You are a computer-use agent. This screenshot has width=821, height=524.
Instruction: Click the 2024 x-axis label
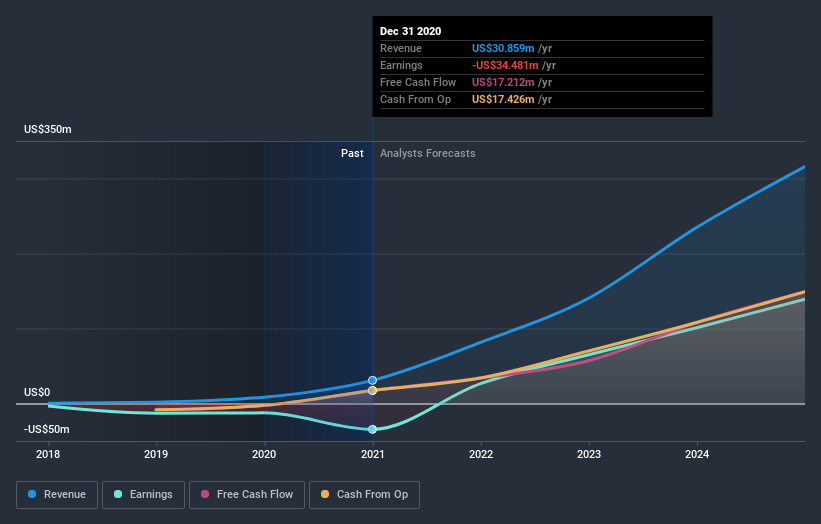tap(697, 454)
